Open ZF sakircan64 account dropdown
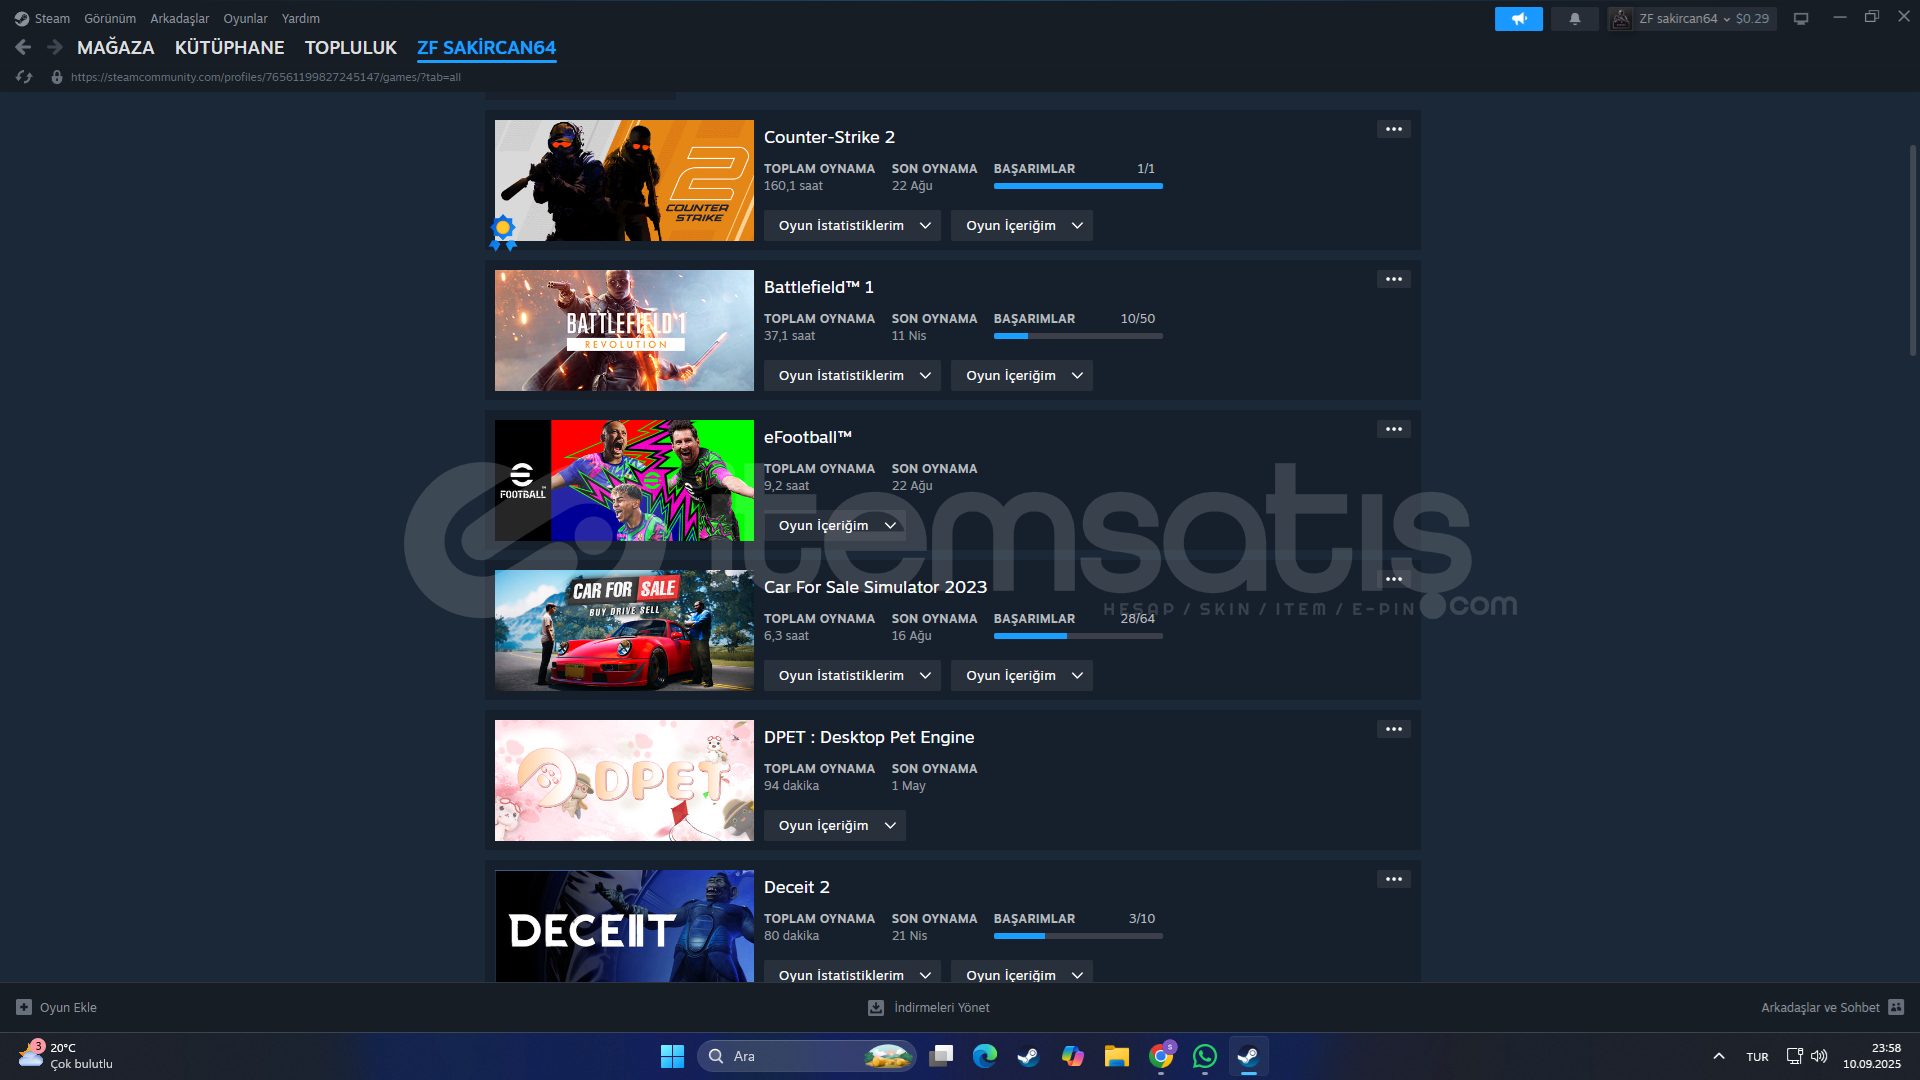This screenshot has height=1080, width=1920. [1692, 18]
